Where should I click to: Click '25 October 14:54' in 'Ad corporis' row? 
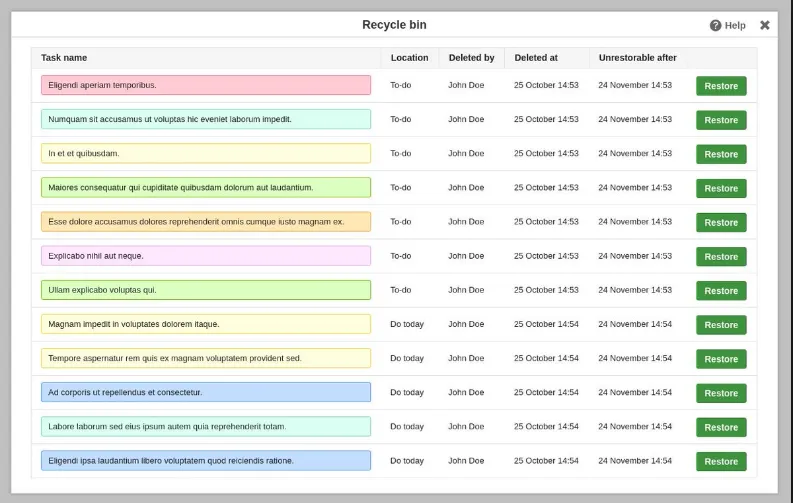(x=546, y=392)
